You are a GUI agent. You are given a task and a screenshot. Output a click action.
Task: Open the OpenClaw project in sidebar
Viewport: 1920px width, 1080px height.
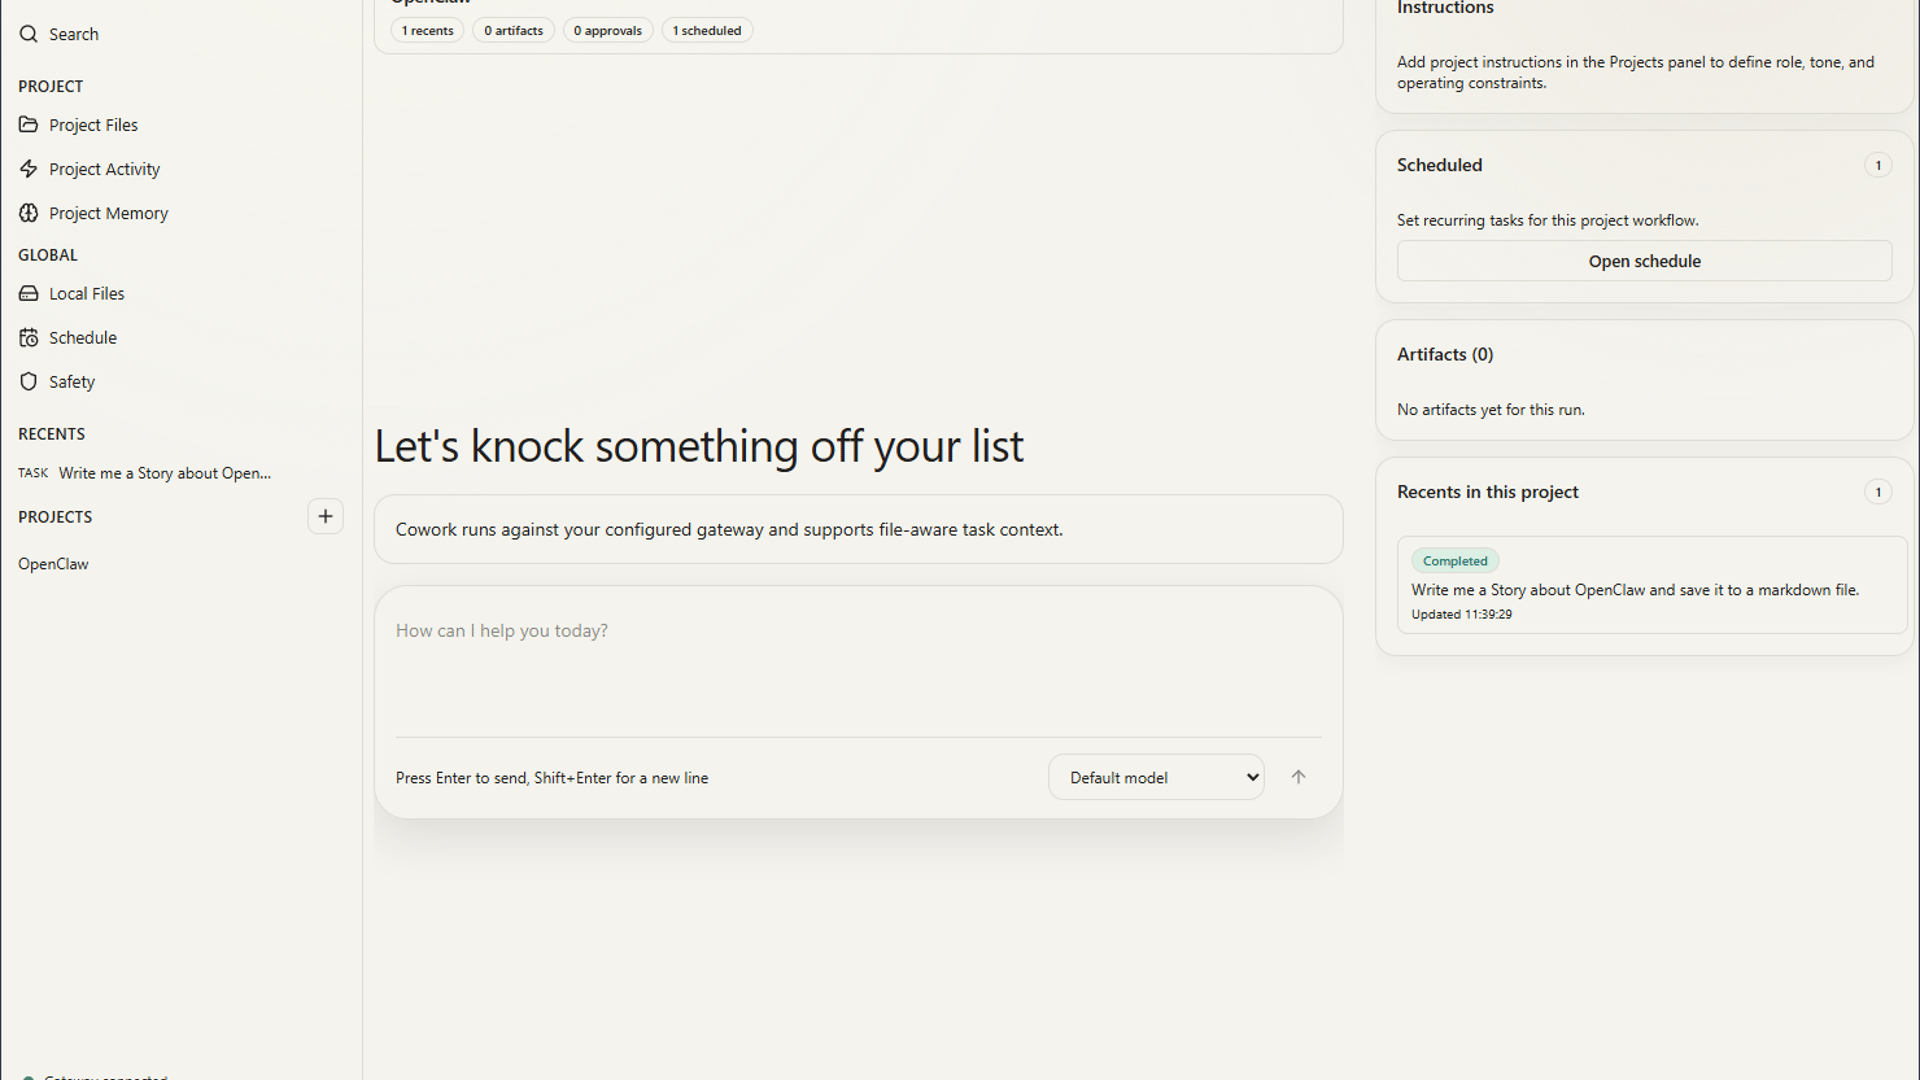pos(53,564)
